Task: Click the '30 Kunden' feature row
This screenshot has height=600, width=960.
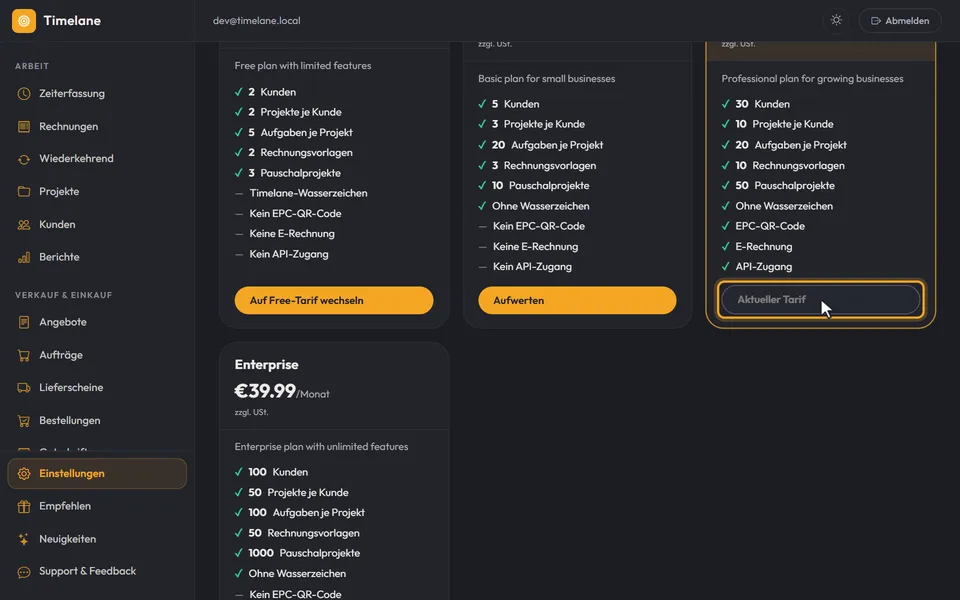Action: point(756,104)
